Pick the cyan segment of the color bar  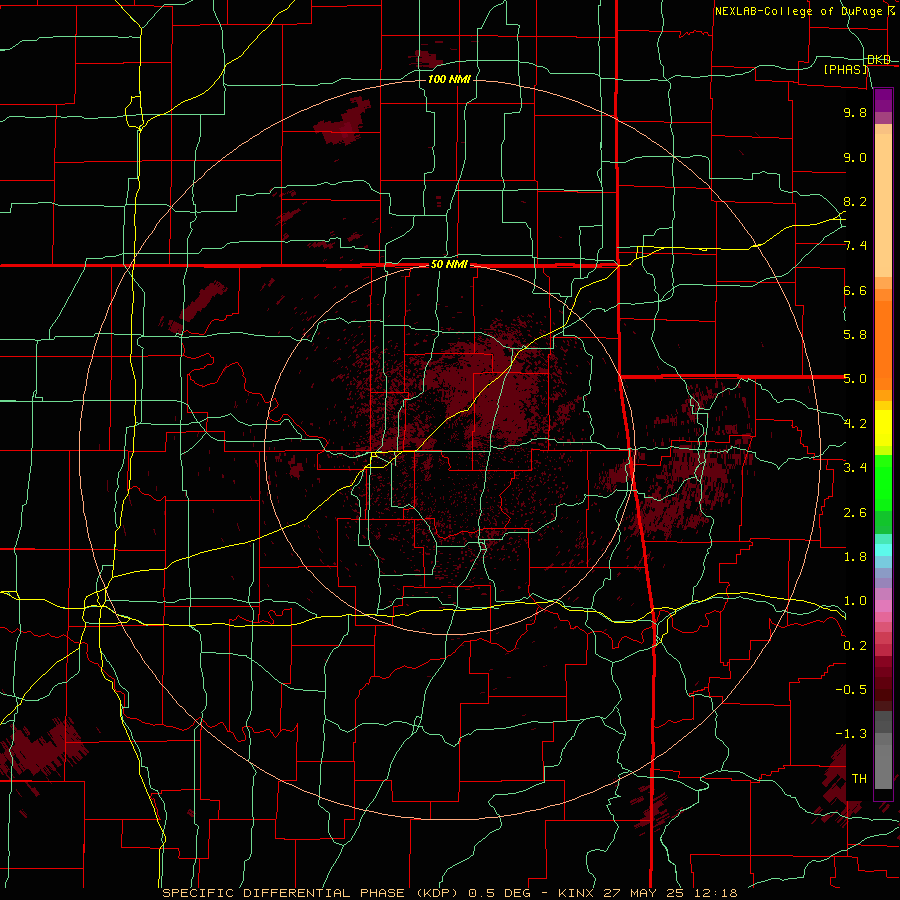(x=883, y=550)
